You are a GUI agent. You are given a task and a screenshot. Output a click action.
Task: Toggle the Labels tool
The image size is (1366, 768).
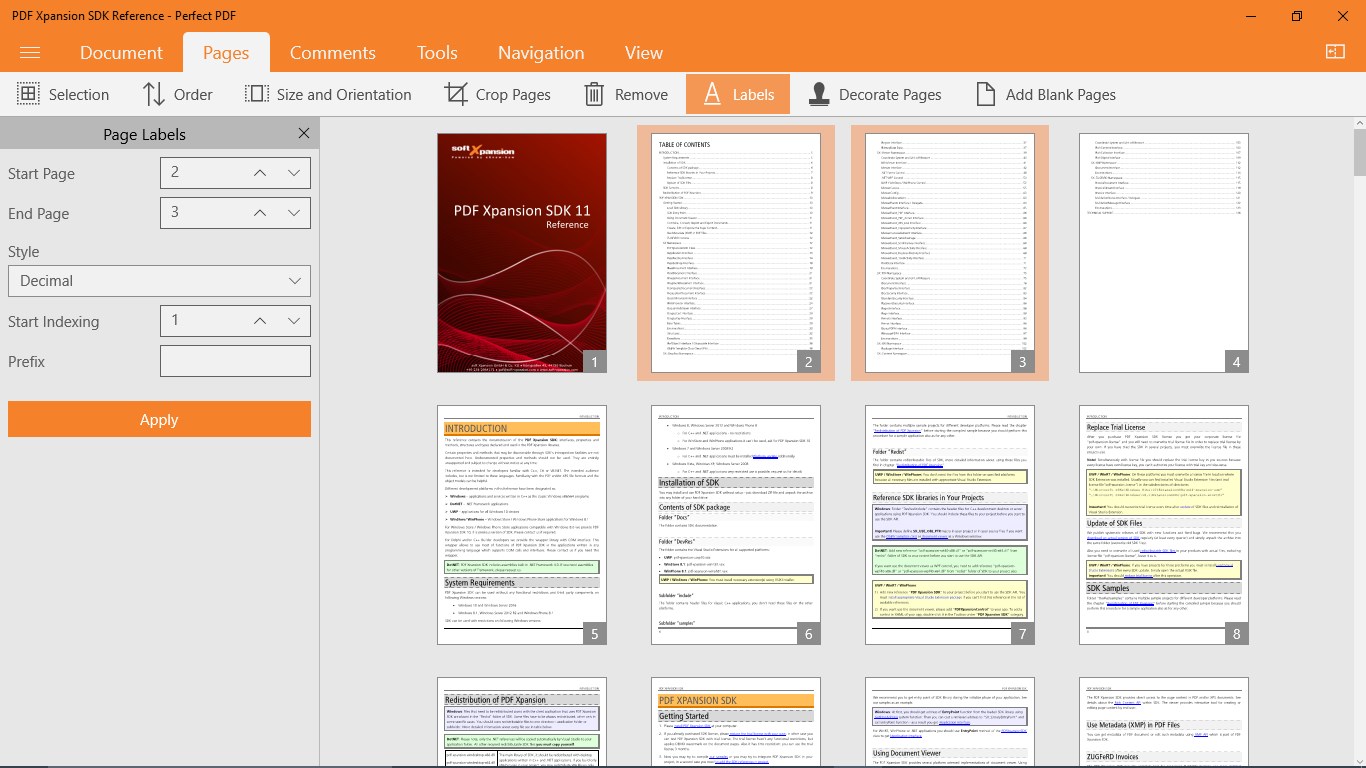[x=738, y=94]
